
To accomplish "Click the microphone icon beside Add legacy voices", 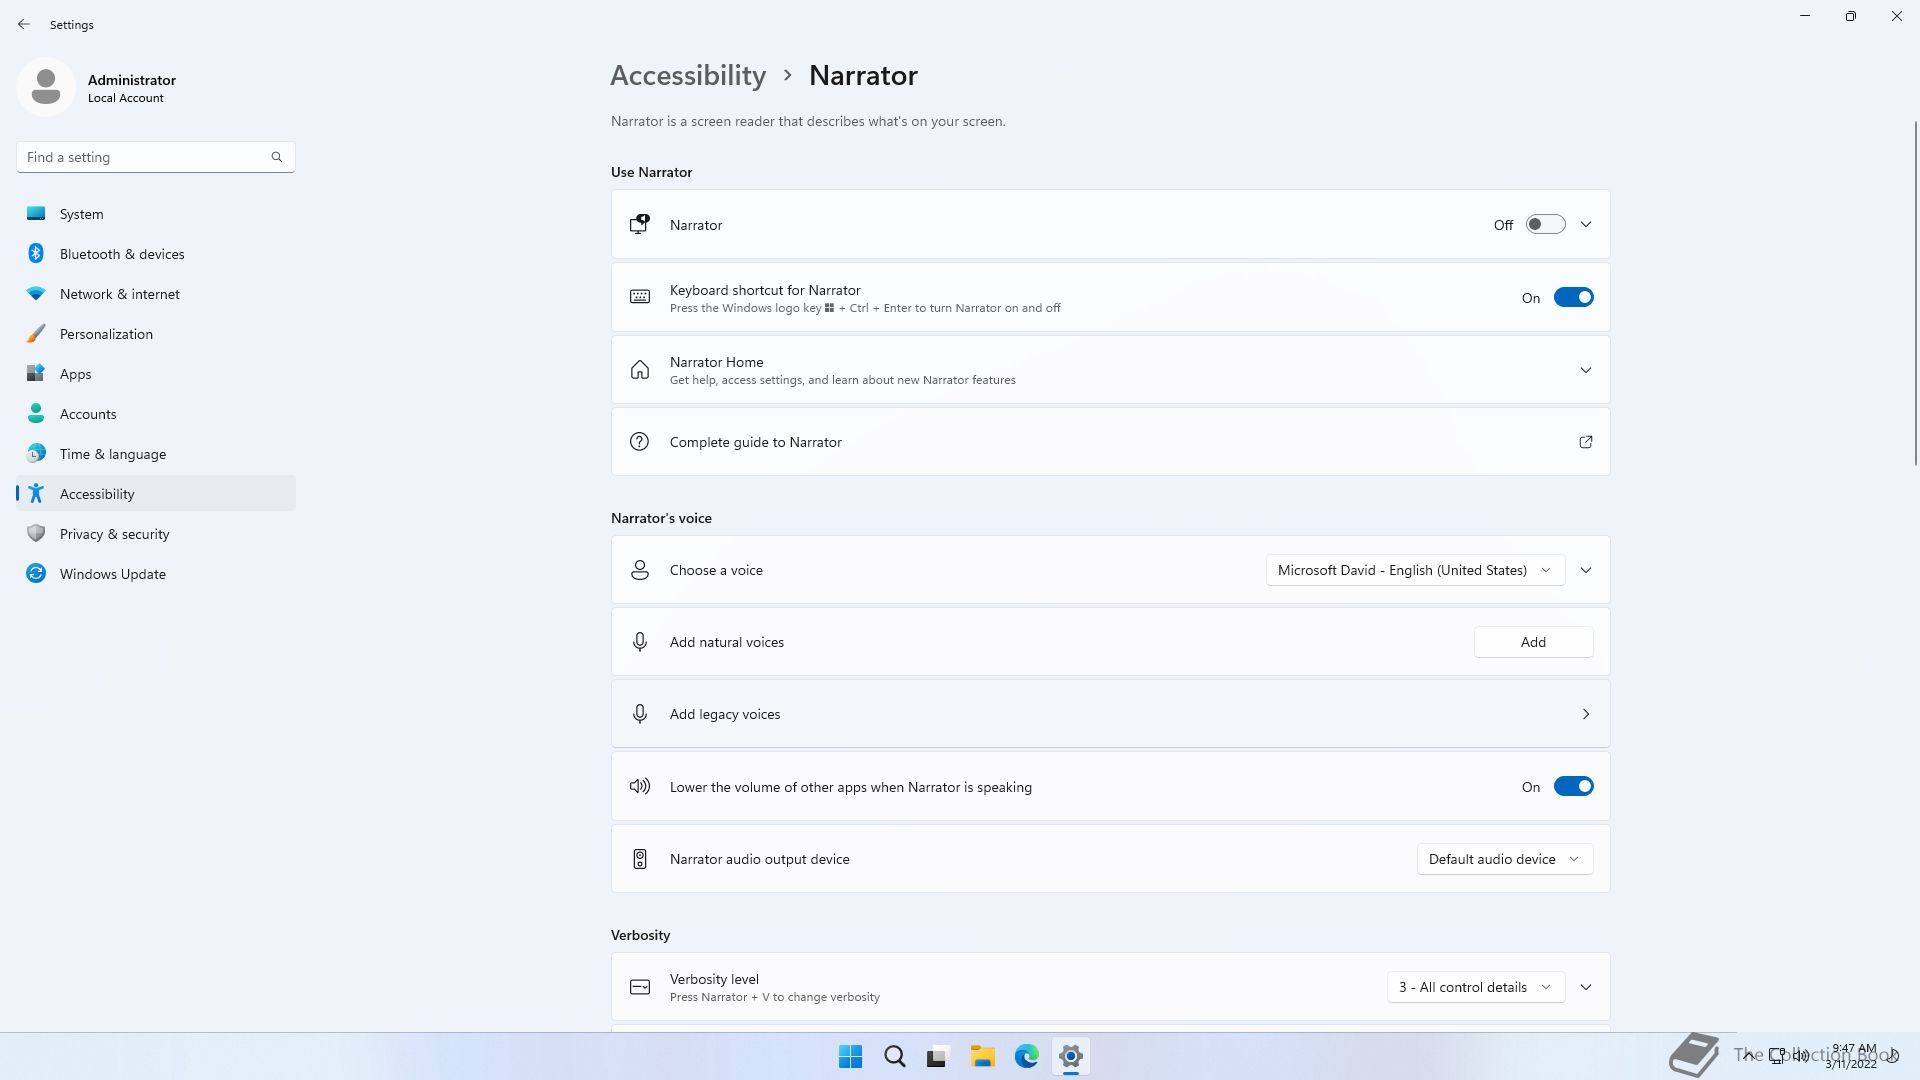I will coord(640,714).
